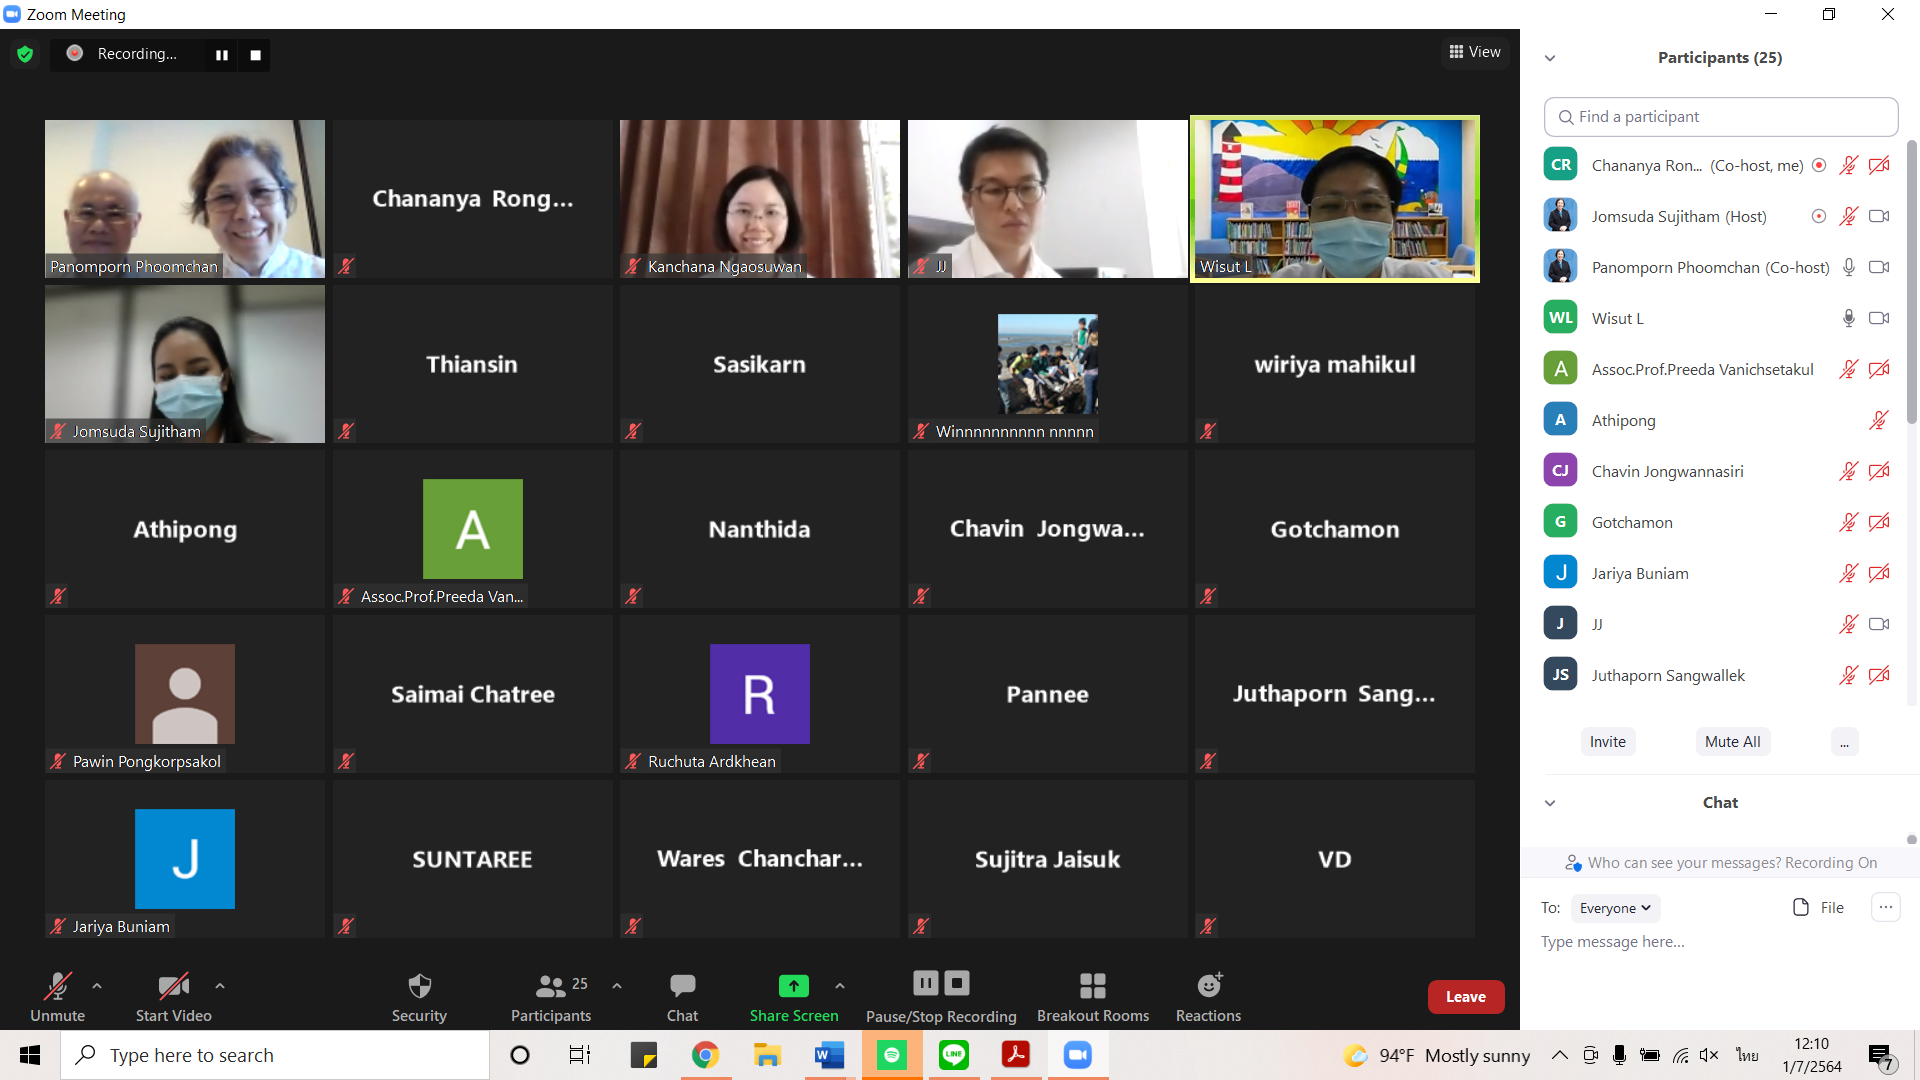The image size is (1920, 1080).
Task: Click the Ruchuta Ardkhean tile with R avatar
Action: point(760,694)
